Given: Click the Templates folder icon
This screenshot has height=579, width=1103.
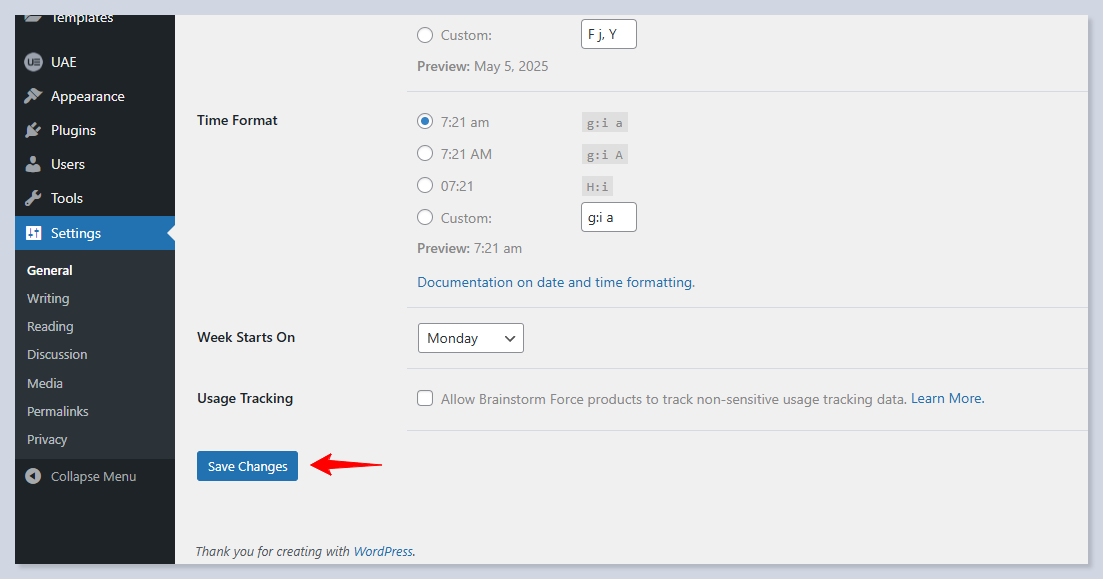Looking at the screenshot, I should click(33, 17).
